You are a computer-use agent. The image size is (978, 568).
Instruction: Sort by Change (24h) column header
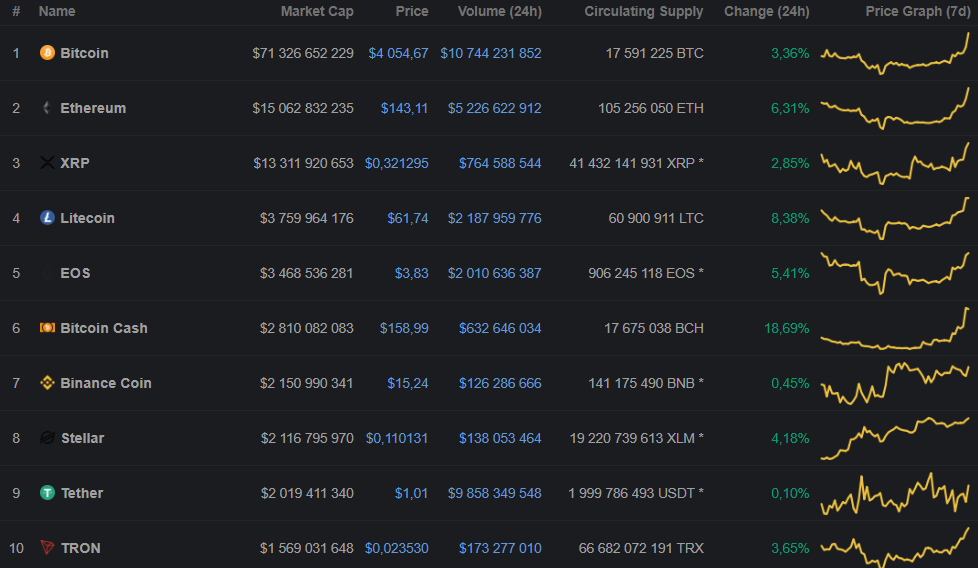point(766,12)
